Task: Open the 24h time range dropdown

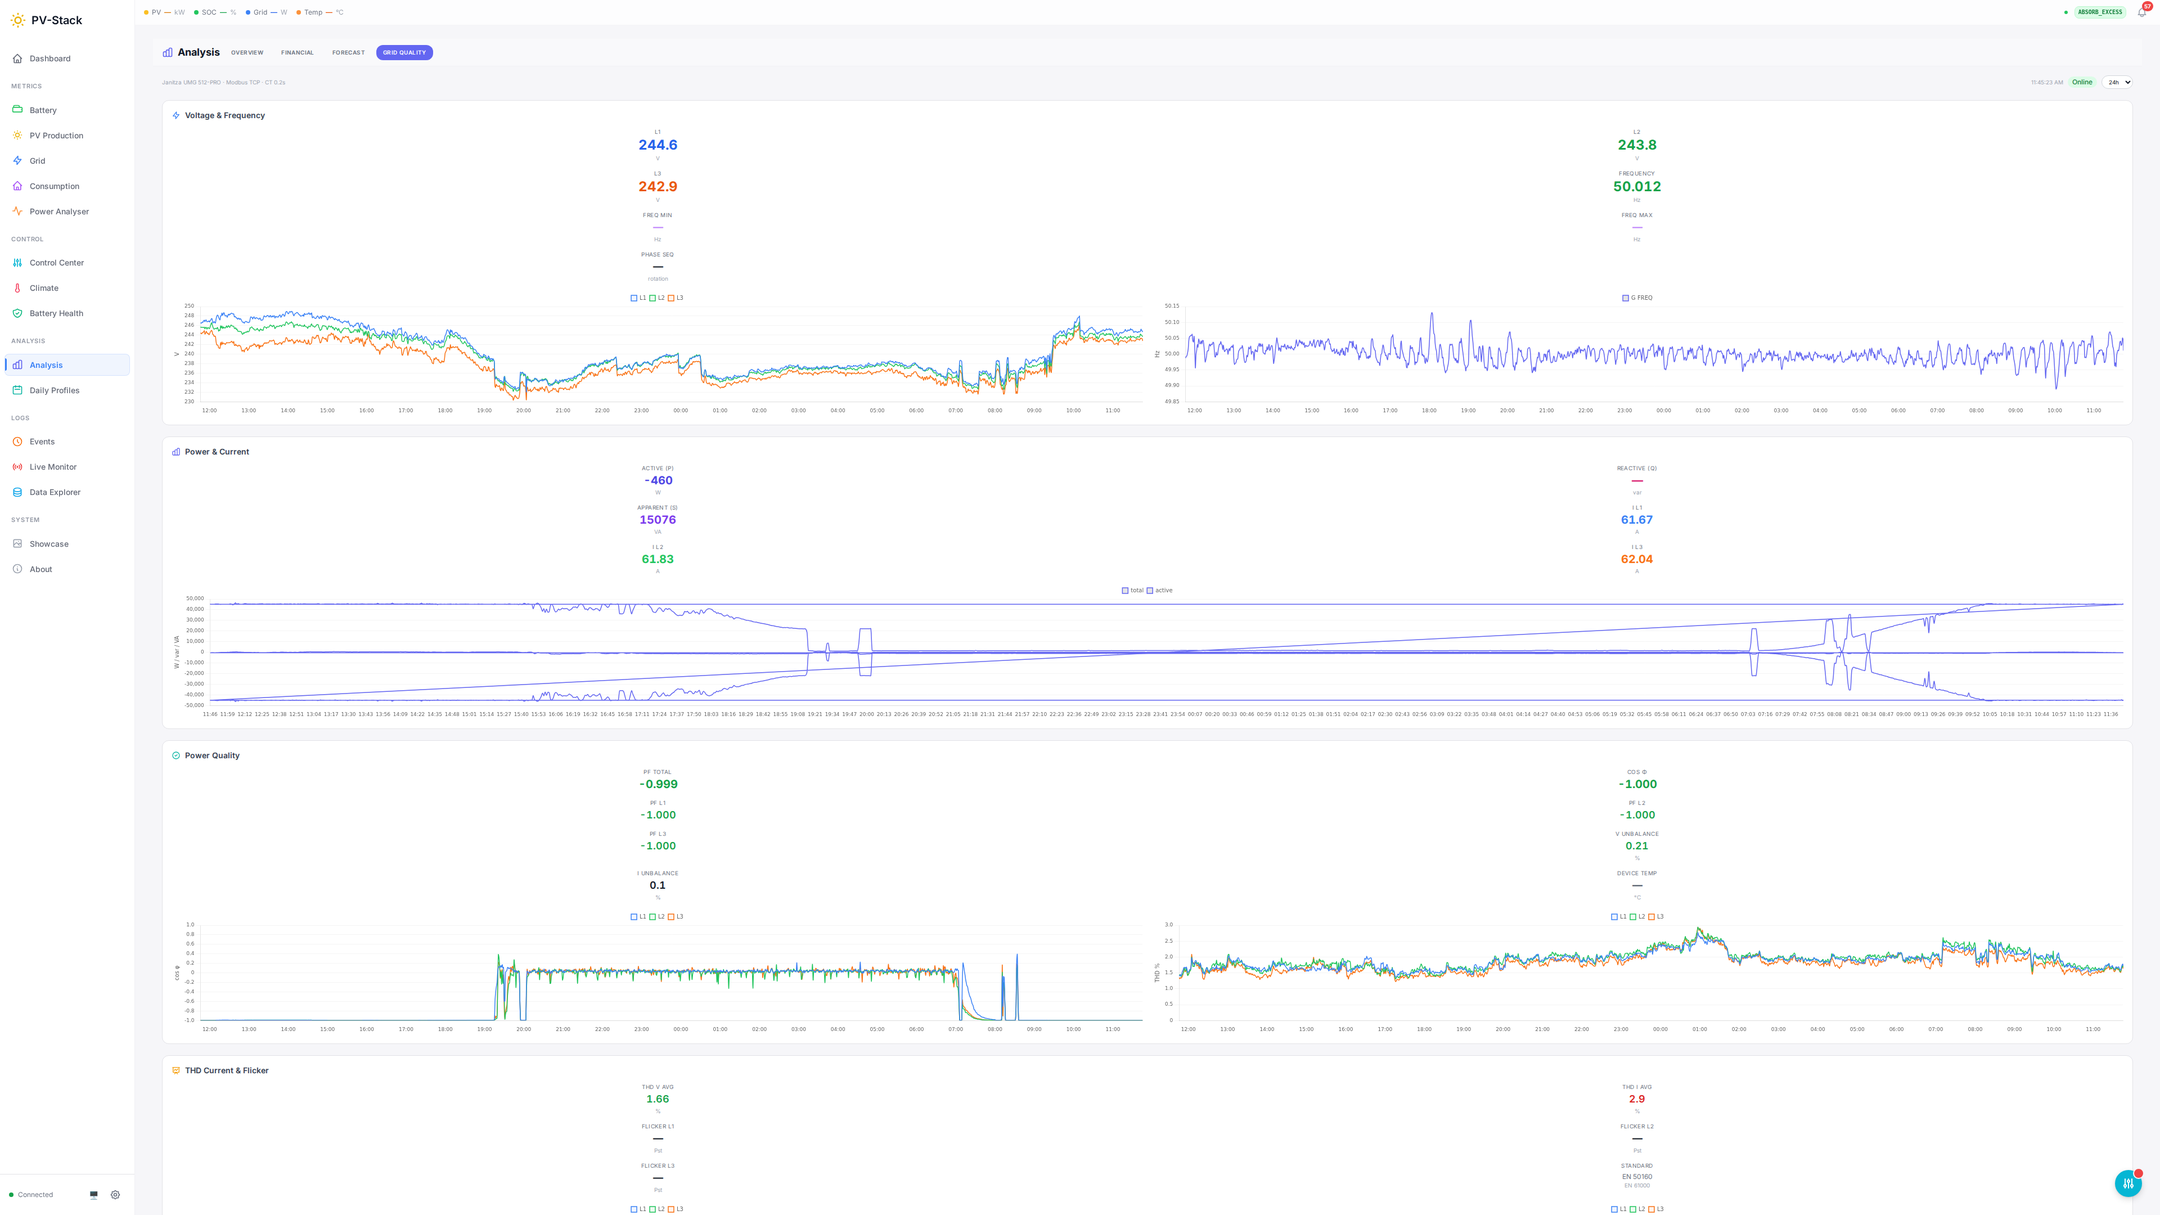Action: click(x=2117, y=82)
